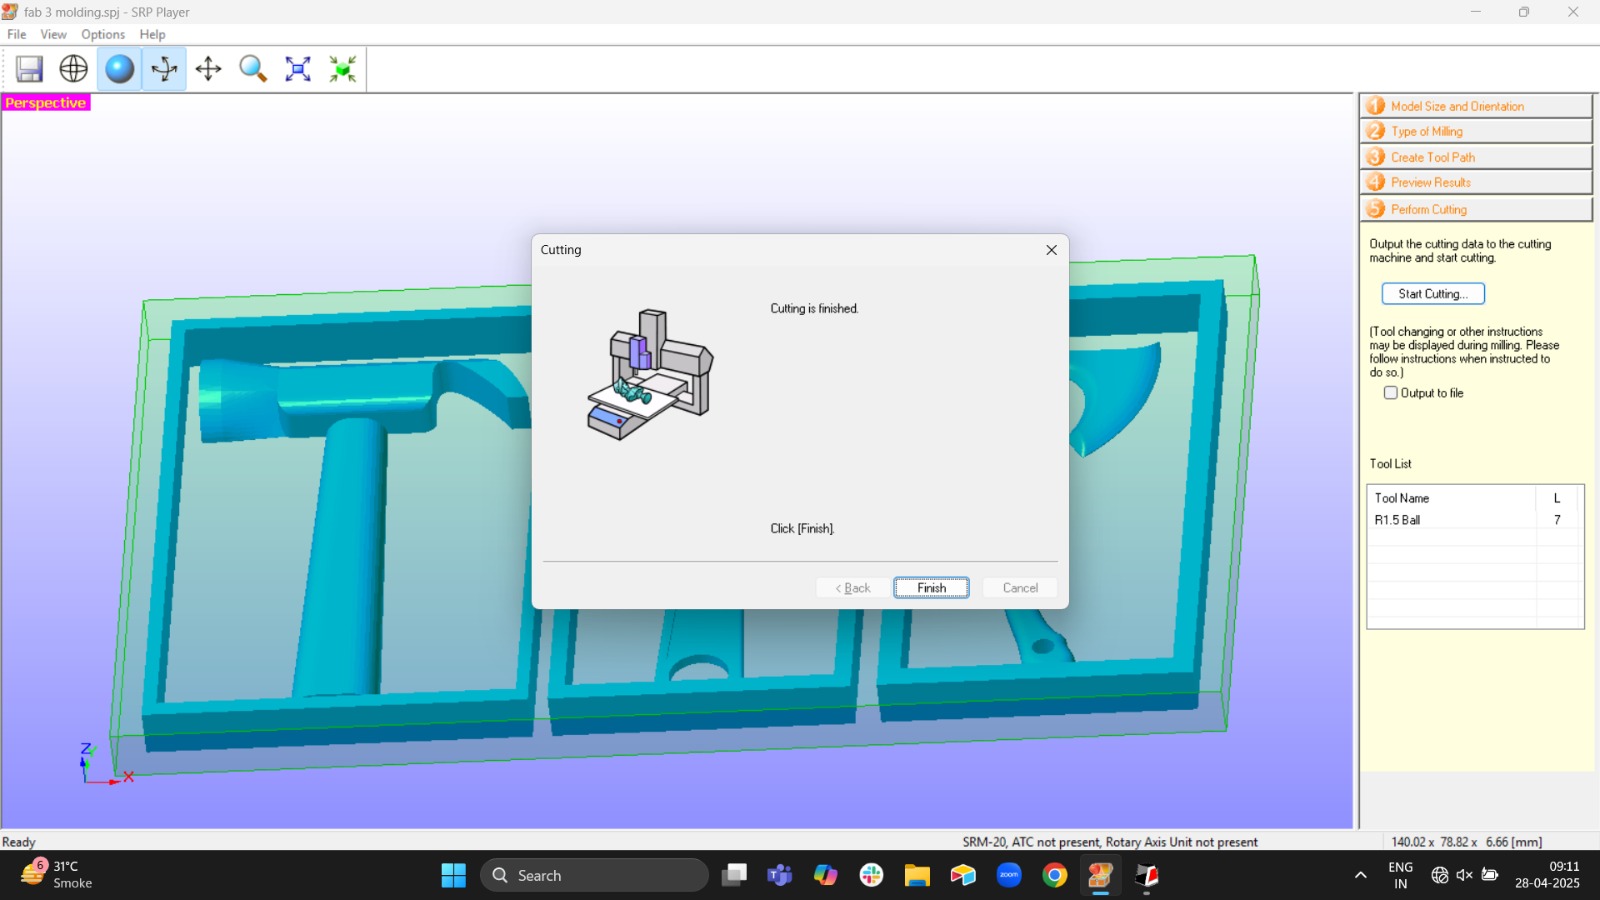Open the red app icon next to SRP Player on taskbar

[x=1147, y=875]
